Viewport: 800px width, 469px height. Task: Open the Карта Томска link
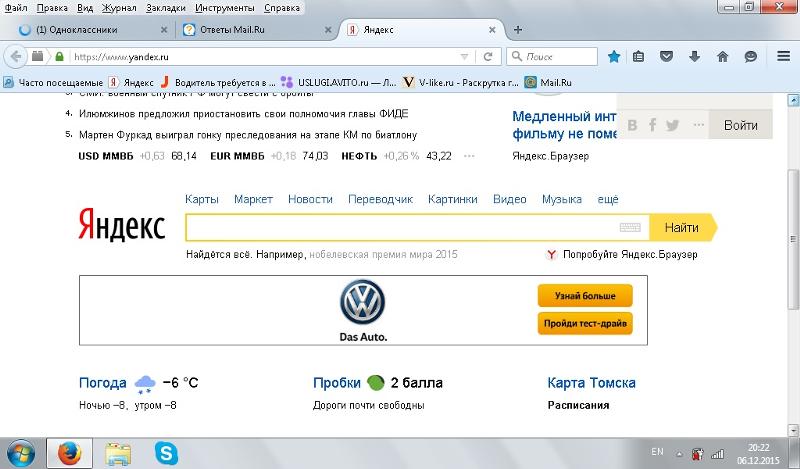pos(591,383)
